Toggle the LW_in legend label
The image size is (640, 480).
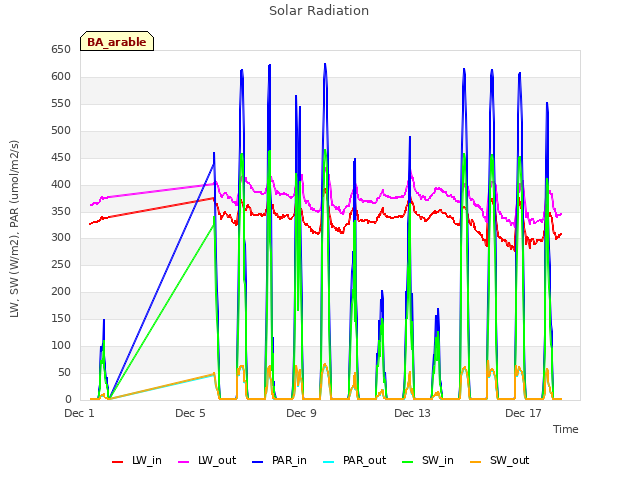[147, 461]
